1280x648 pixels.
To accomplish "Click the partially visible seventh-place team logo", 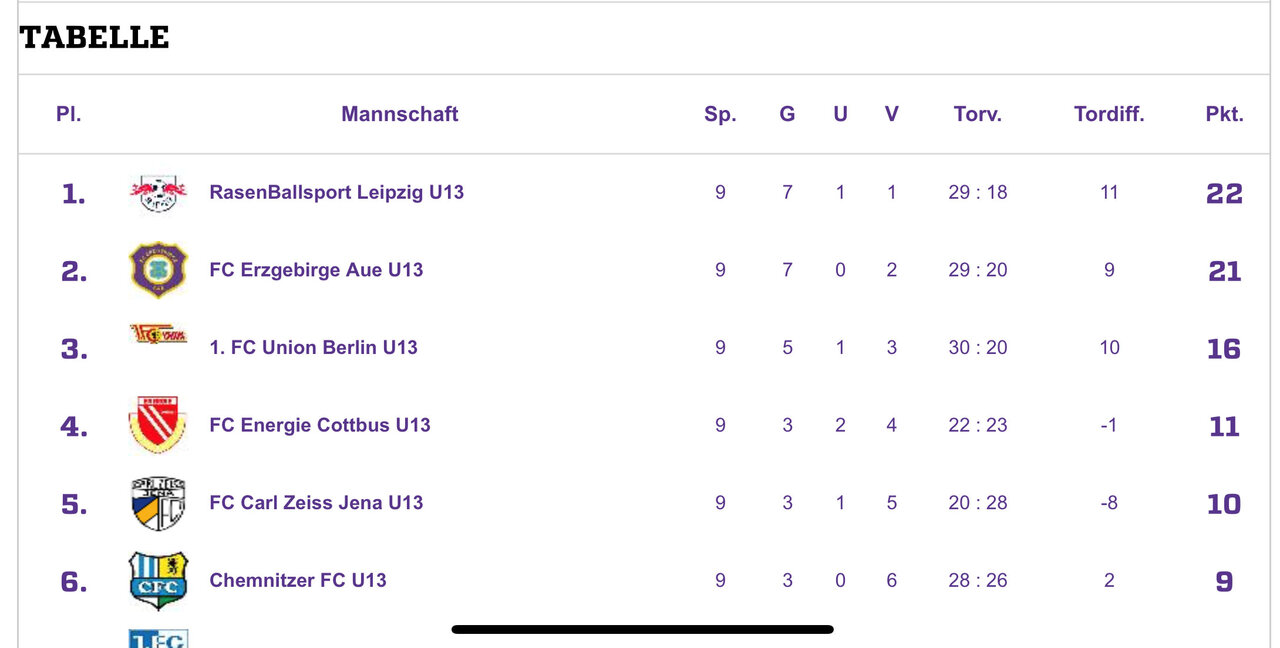I will click(158, 638).
